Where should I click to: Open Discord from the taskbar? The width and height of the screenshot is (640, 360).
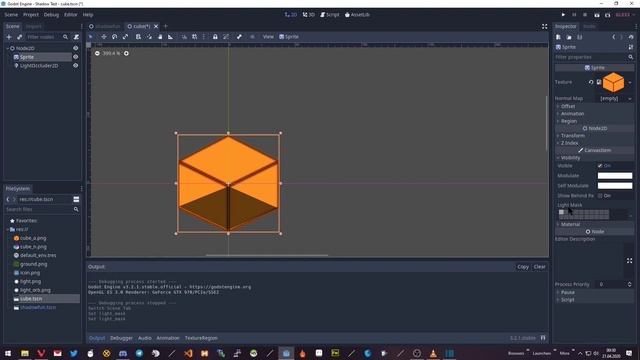[123, 353]
